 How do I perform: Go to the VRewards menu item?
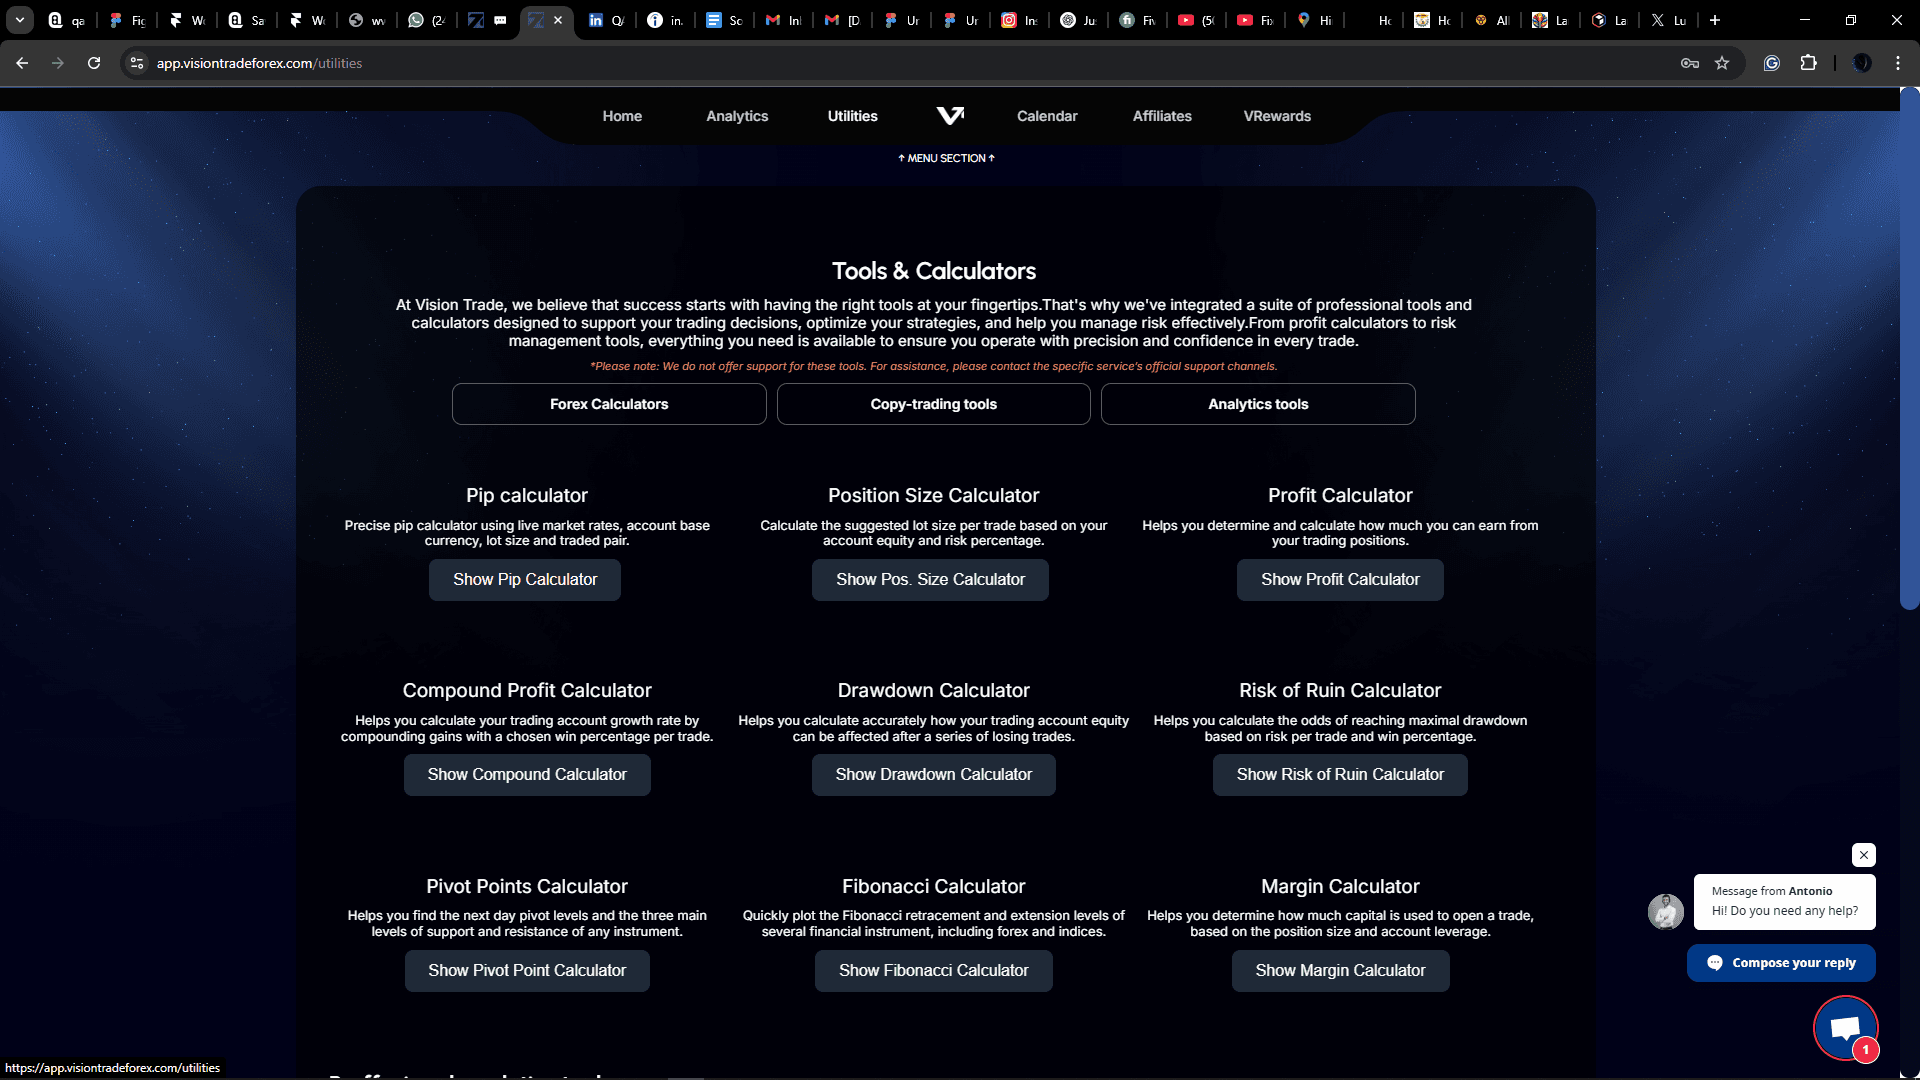coord(1277,116)
